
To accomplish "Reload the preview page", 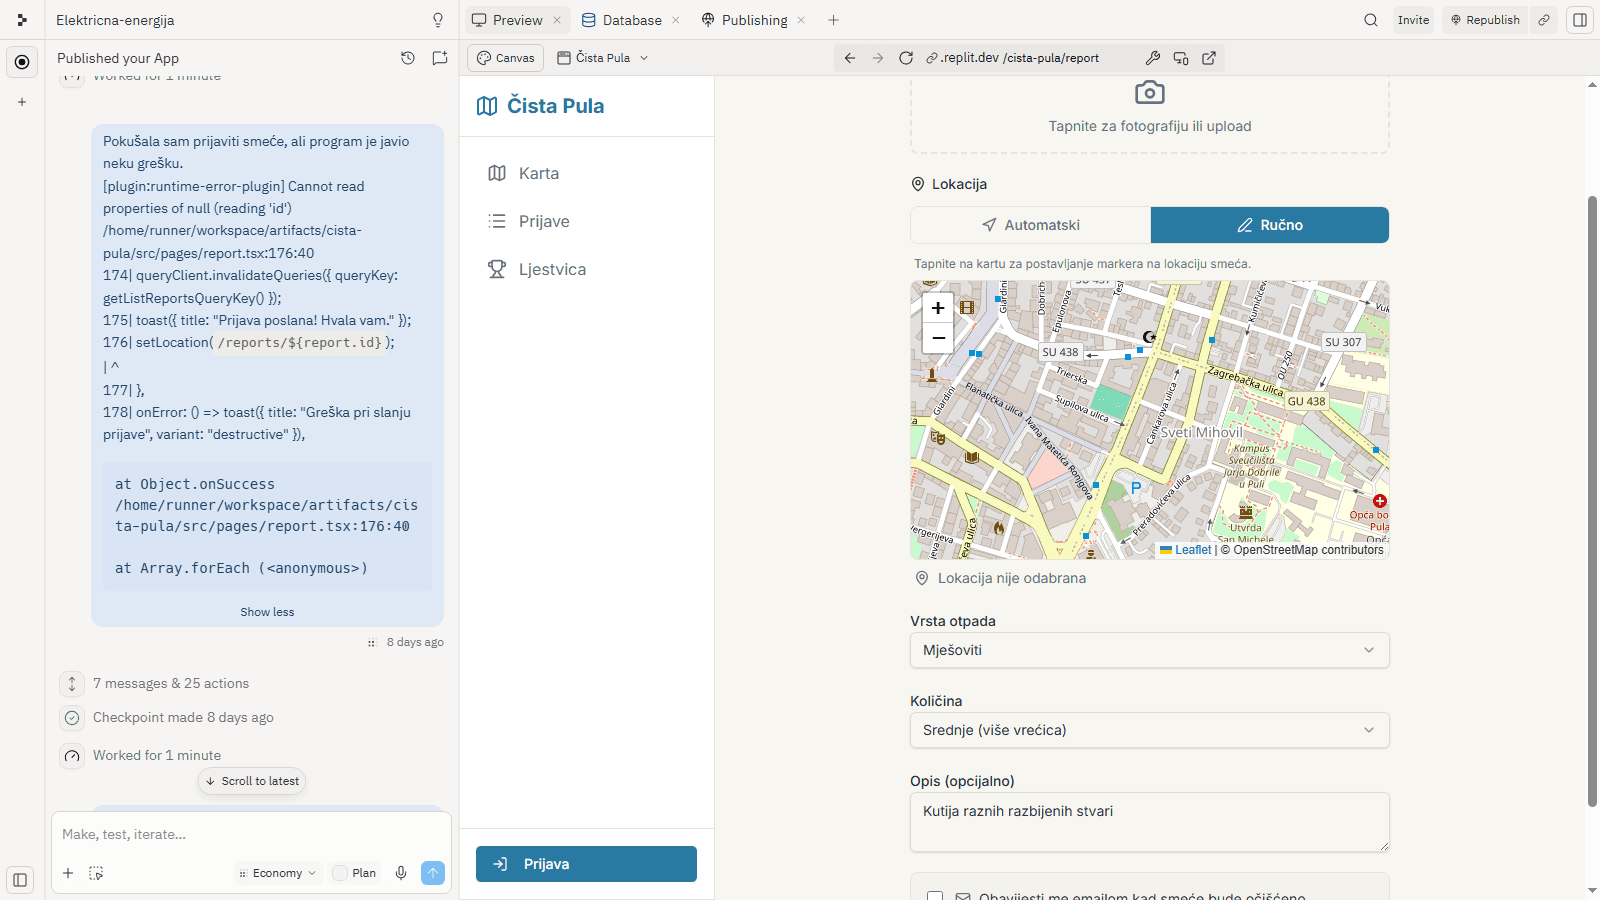I will tap(906, 58).
